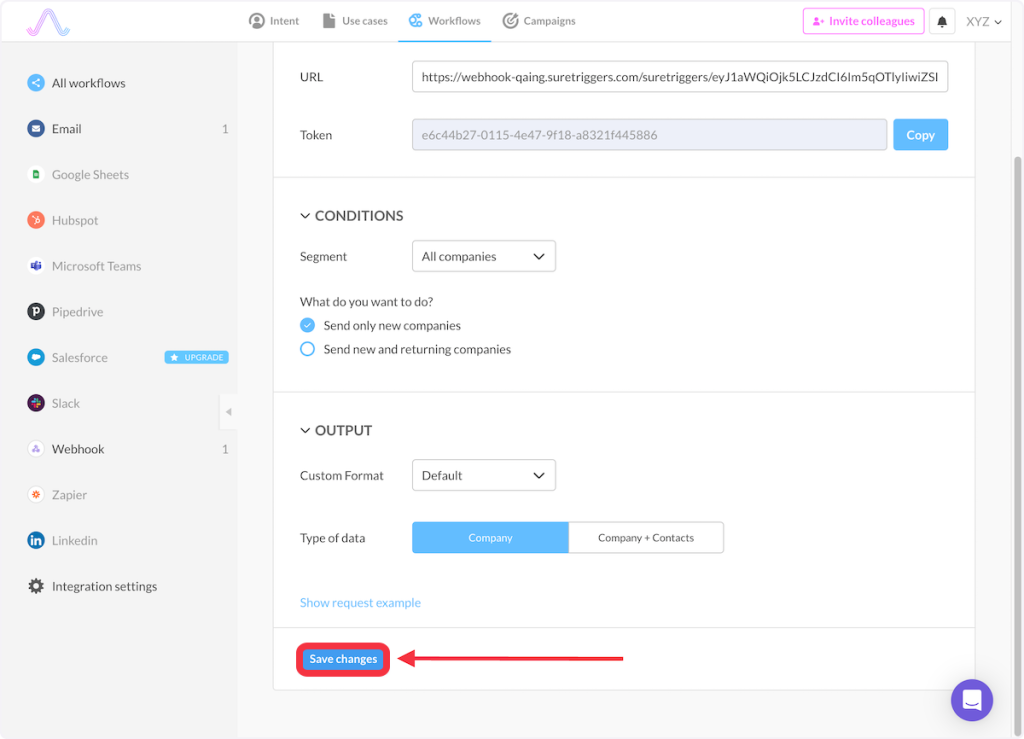
Task: Open the Segment dropdown
Action: click(x=483, y=256)
